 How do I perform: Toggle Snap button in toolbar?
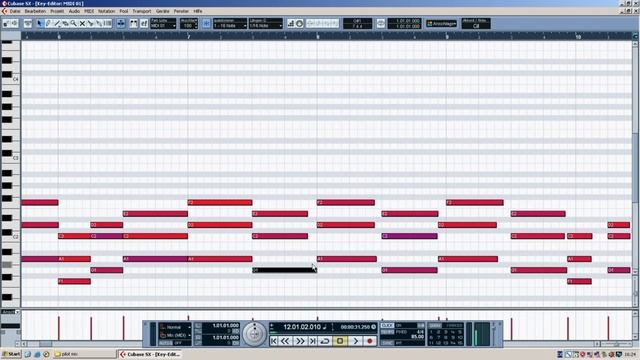207,24
